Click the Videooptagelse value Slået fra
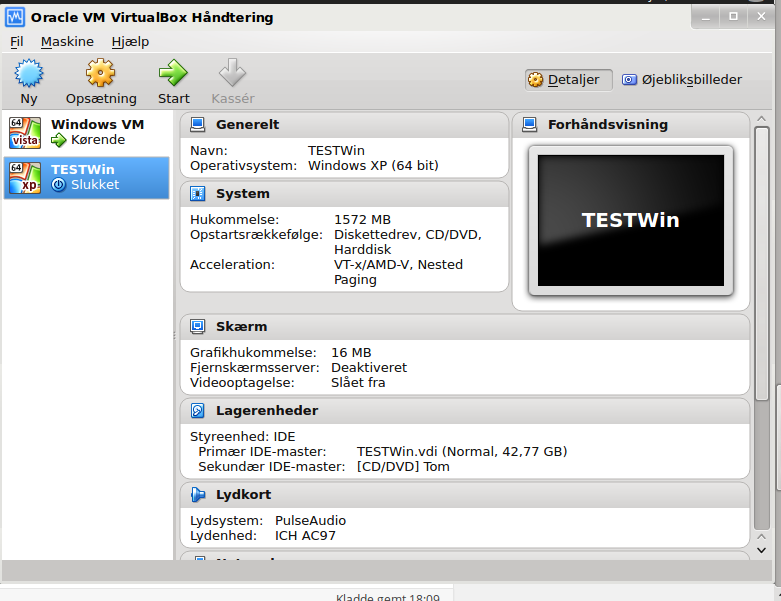Viewport: 781px width, 601px height. click(x=358, y=382)
